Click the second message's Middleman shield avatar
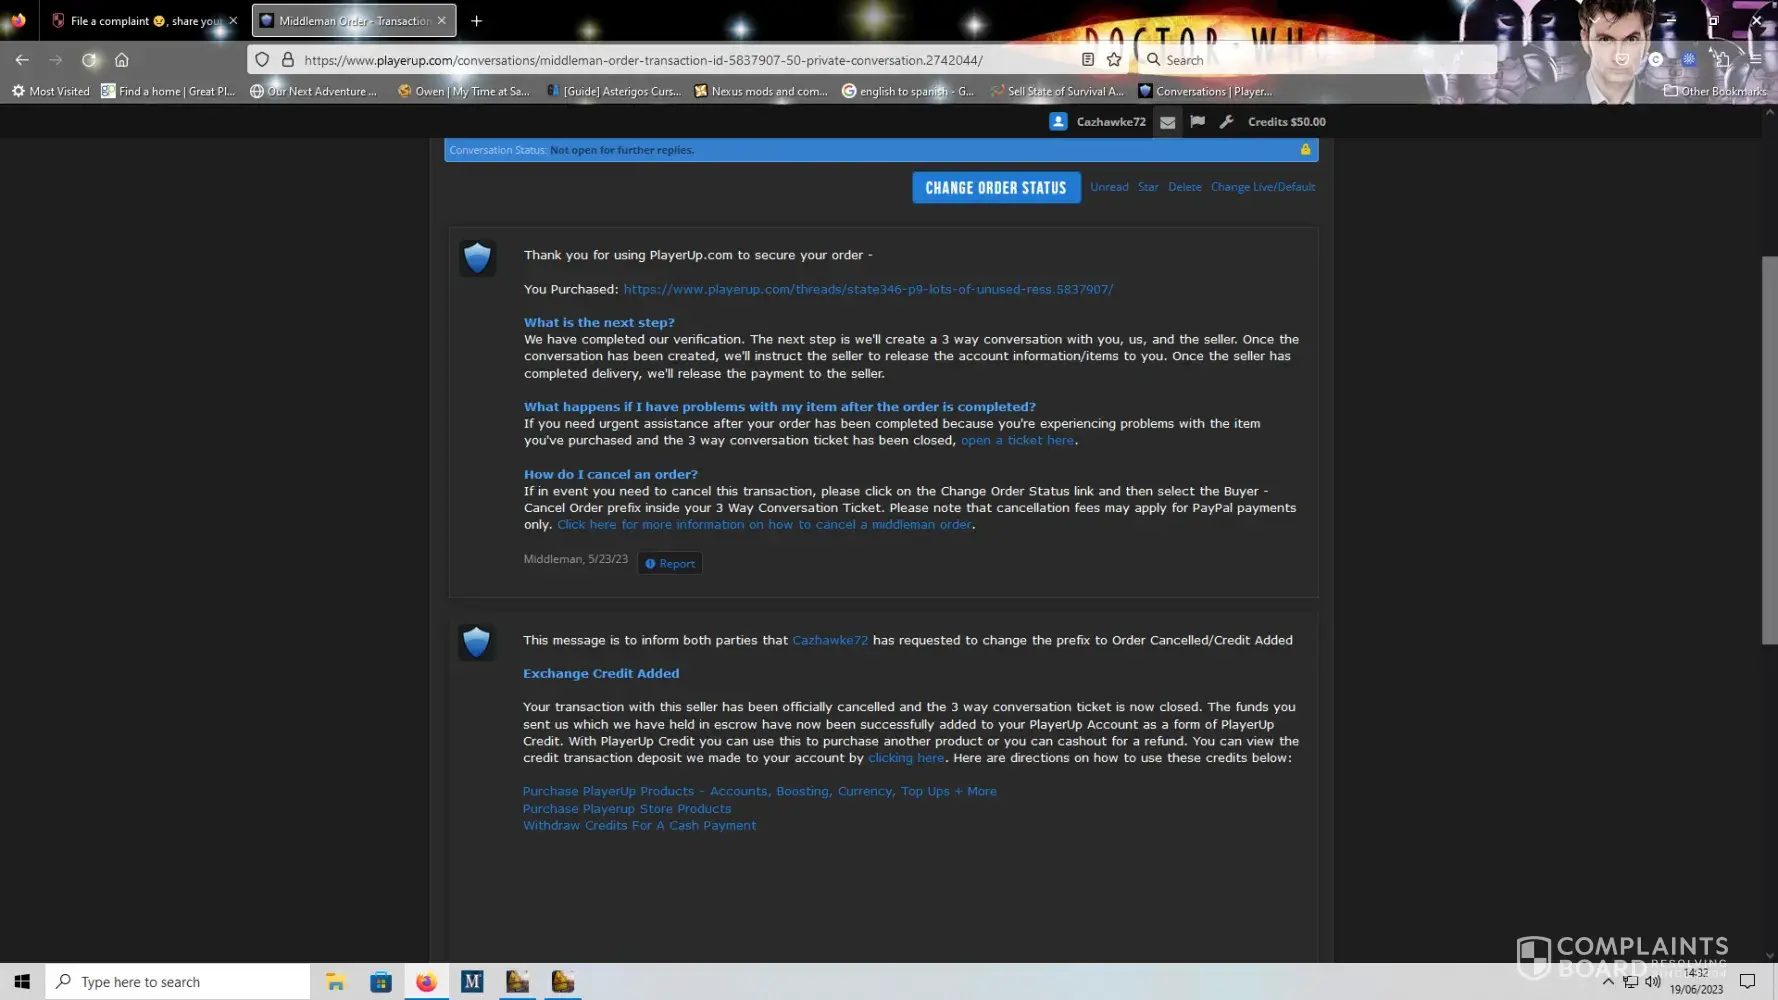 pos(477,642)
